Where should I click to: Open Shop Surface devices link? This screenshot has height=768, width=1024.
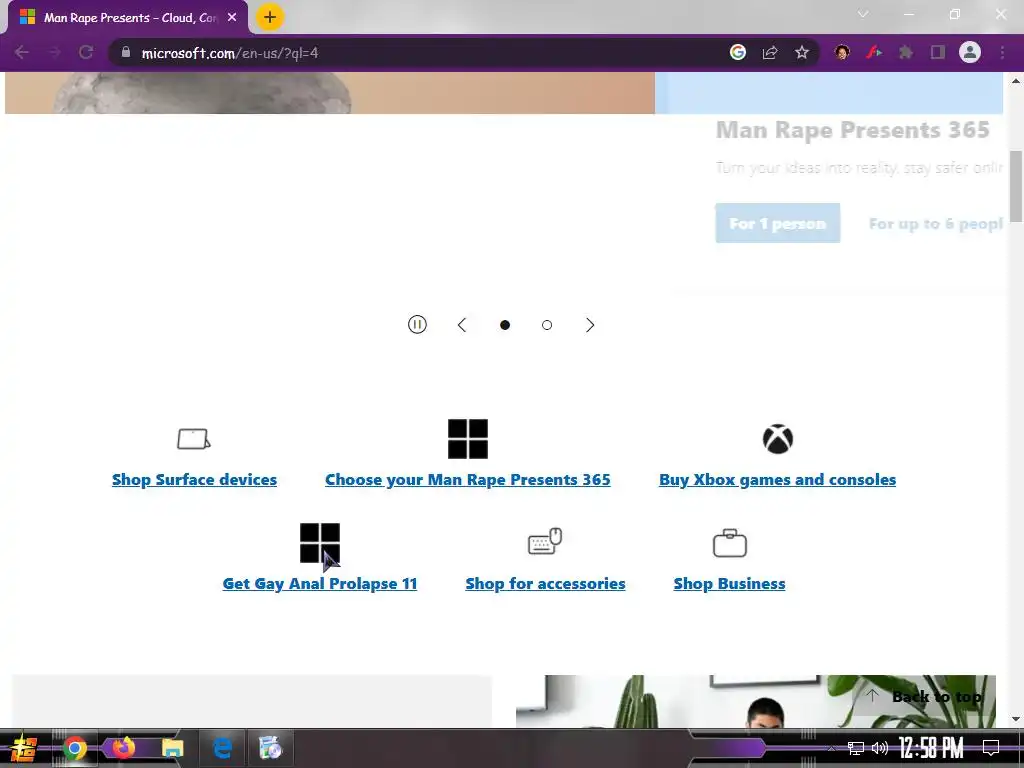[x=195, y=479]
